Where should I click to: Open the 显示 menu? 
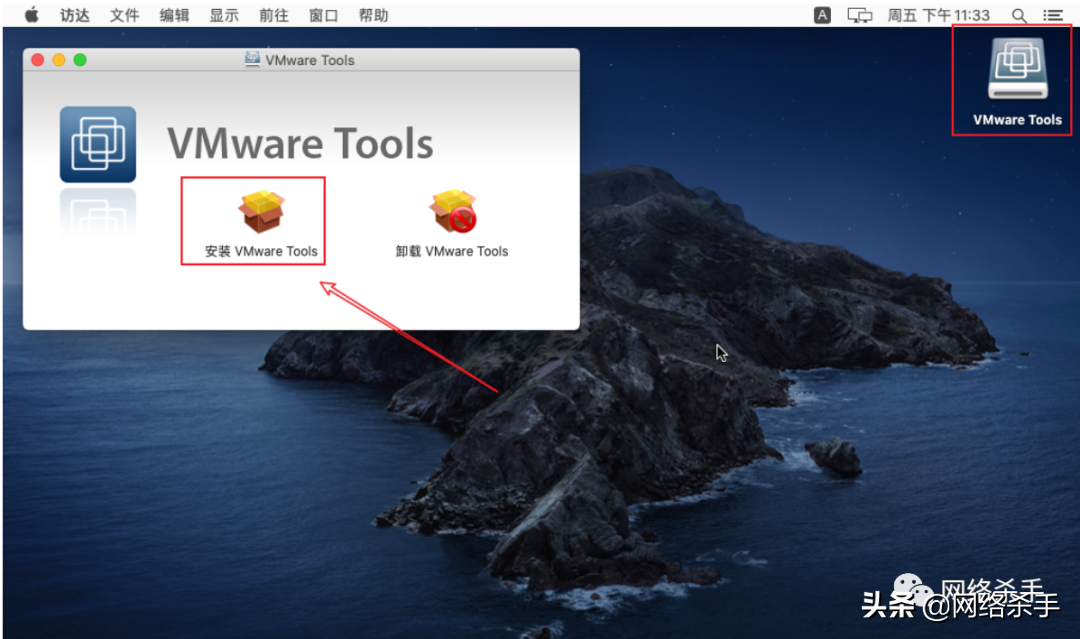[224, 15]
